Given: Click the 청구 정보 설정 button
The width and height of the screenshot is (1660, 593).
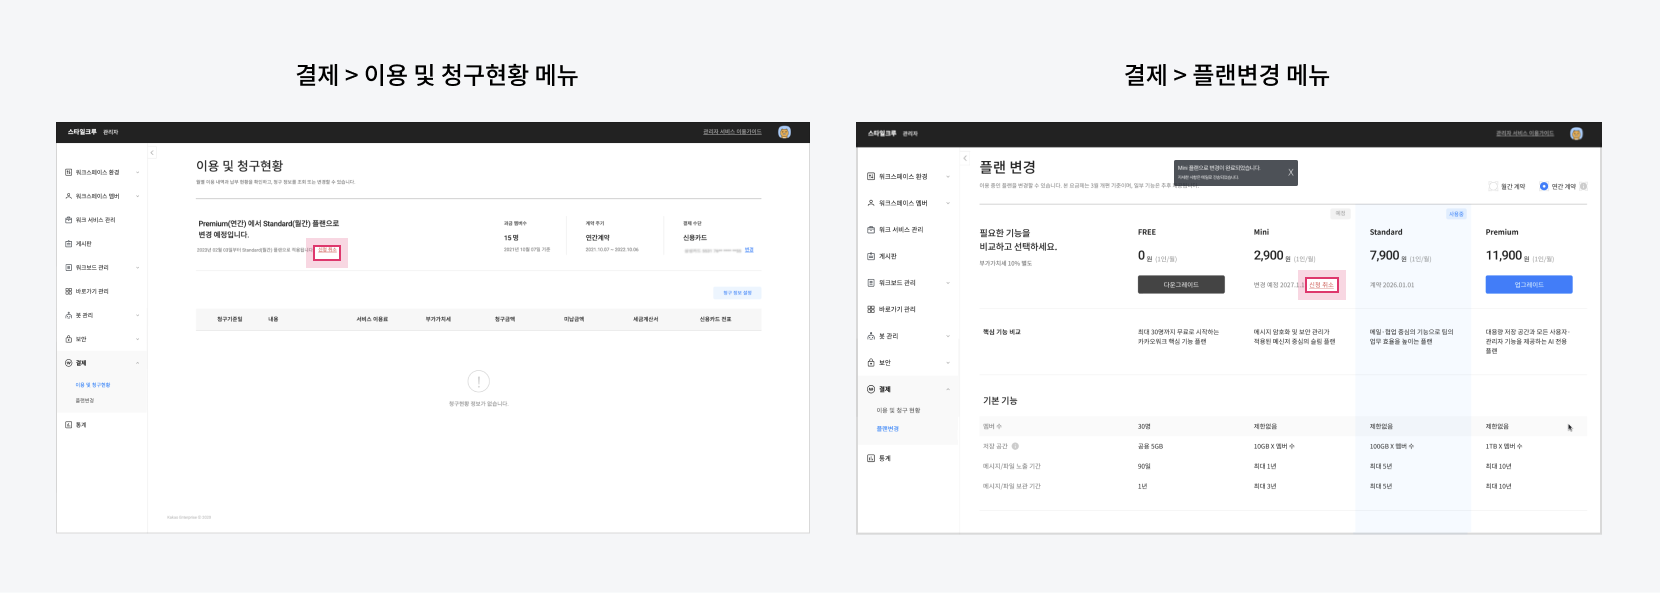Looking at the screenshot, I should tap(737, 293).
